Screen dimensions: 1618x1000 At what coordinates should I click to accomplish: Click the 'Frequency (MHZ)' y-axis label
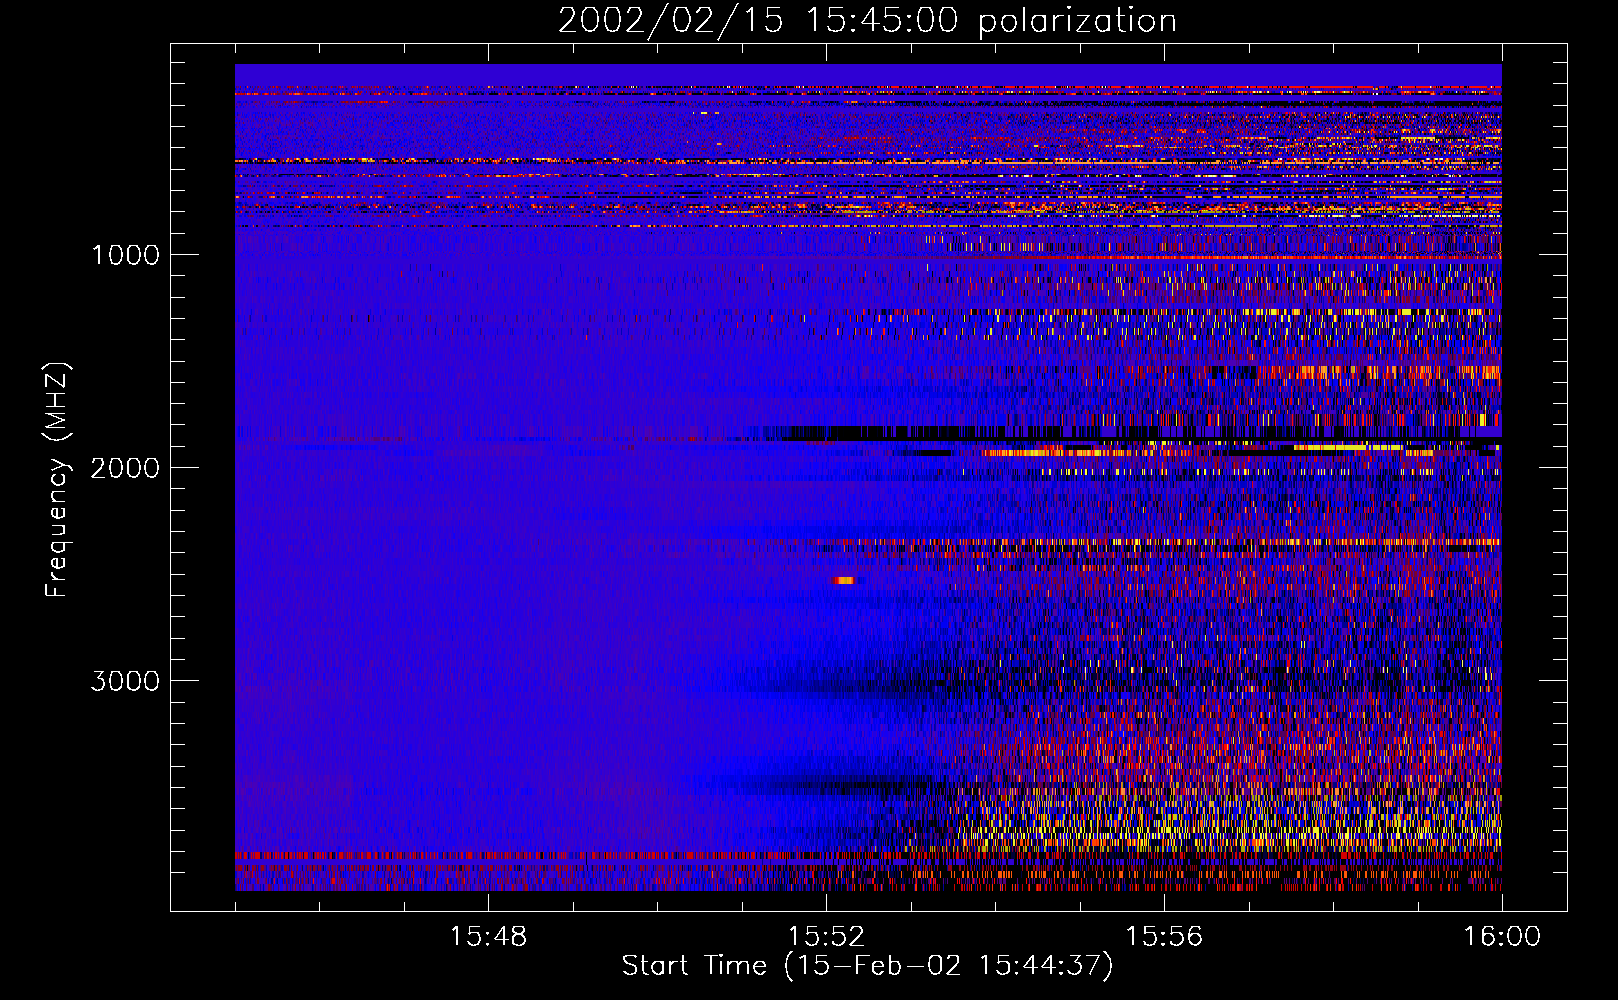[x=58, y=480]
